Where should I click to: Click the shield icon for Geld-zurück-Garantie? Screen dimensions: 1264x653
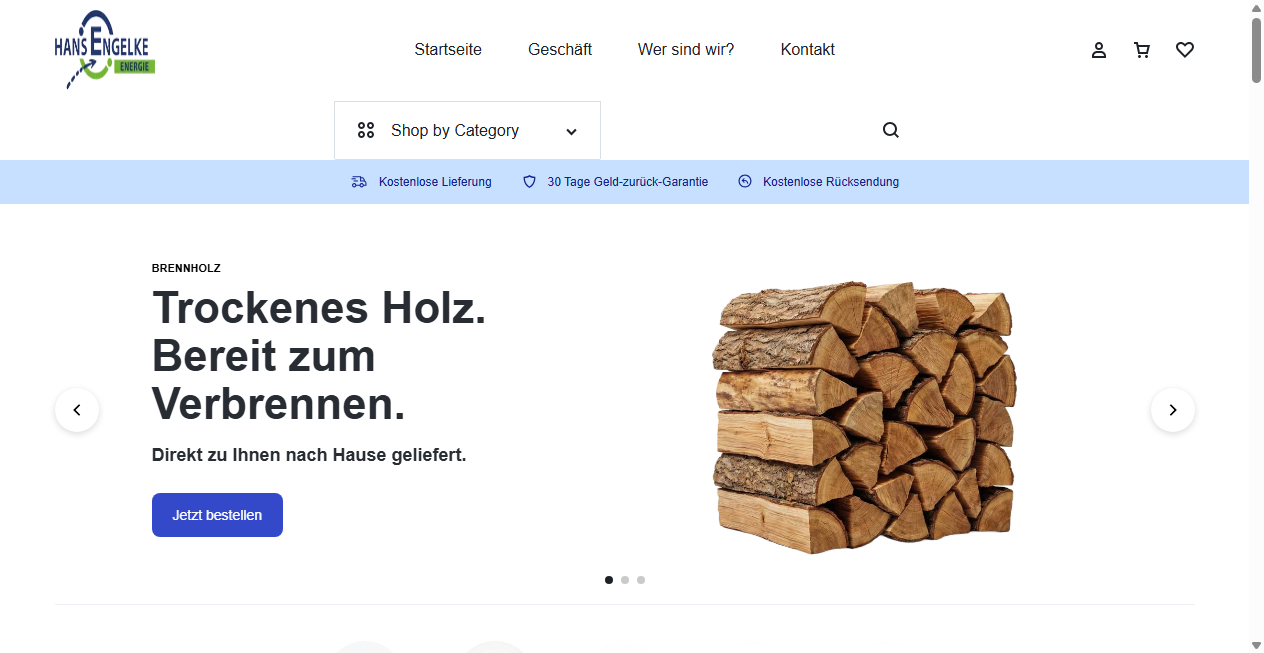point(529,181)
